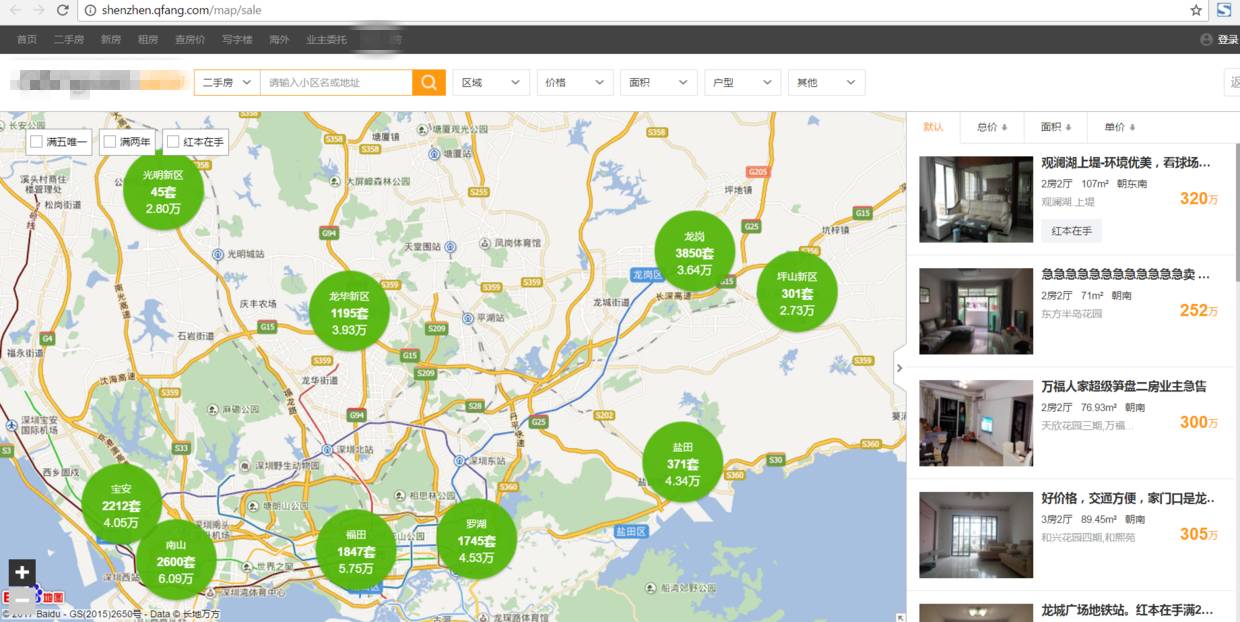Enable the 满五唯一 checkbox
1240x622 pixels.
36,142
